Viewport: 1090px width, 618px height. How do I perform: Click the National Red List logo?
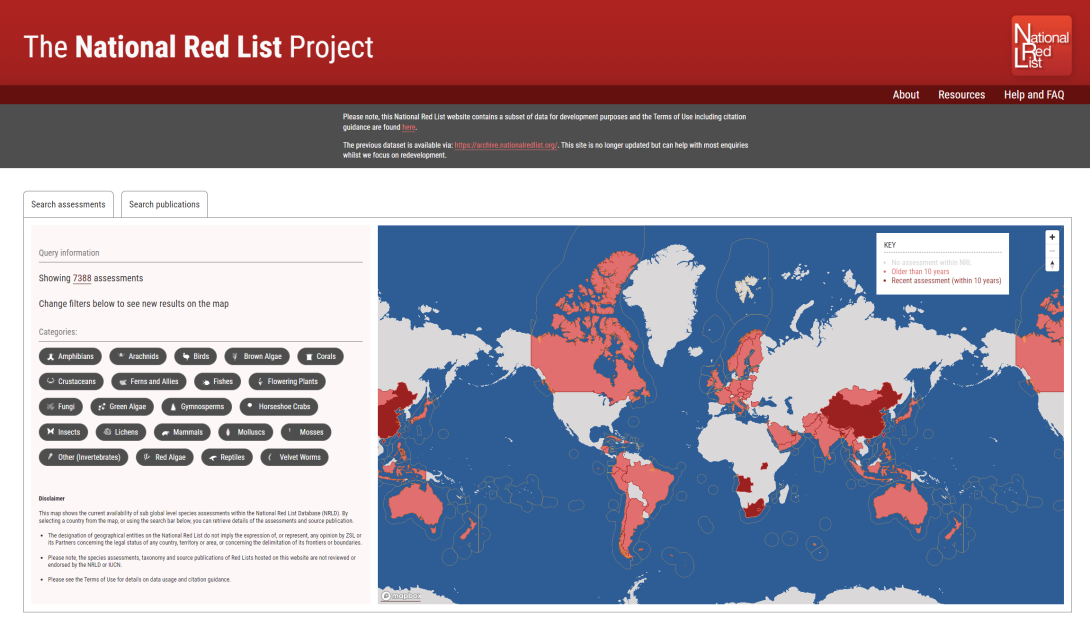tap(1041, 45)
